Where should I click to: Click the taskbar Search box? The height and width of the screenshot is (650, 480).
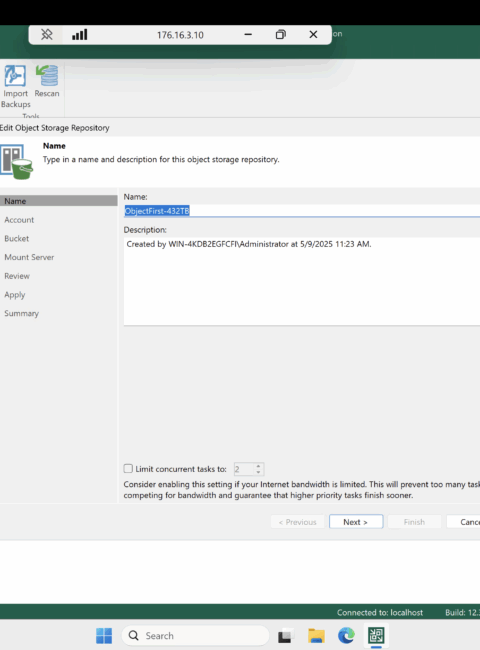[195, 635]
